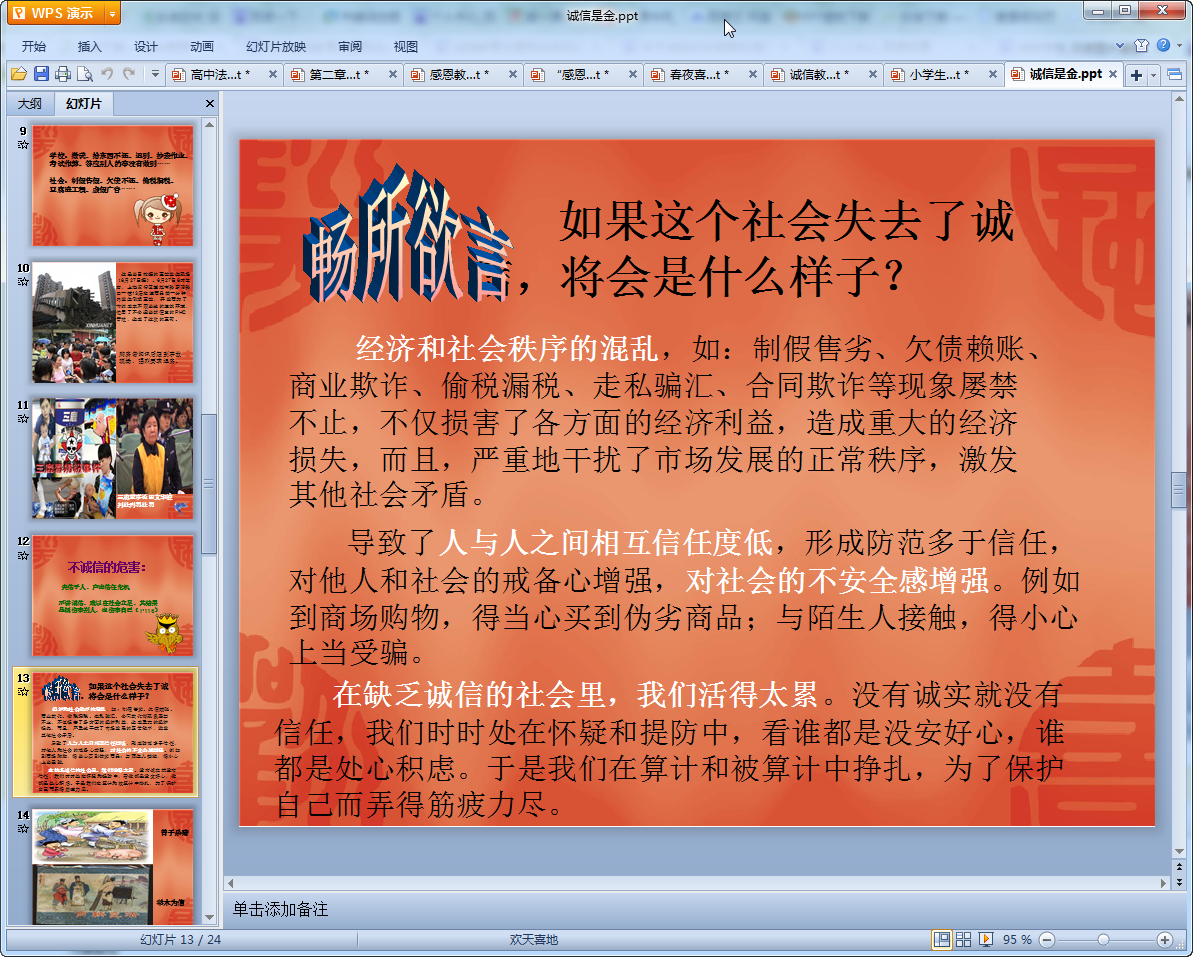The height and width of the screenshot is (957, 1193).
Task: Select slide 9 thumbnail
Action: [x=113, y=186]
